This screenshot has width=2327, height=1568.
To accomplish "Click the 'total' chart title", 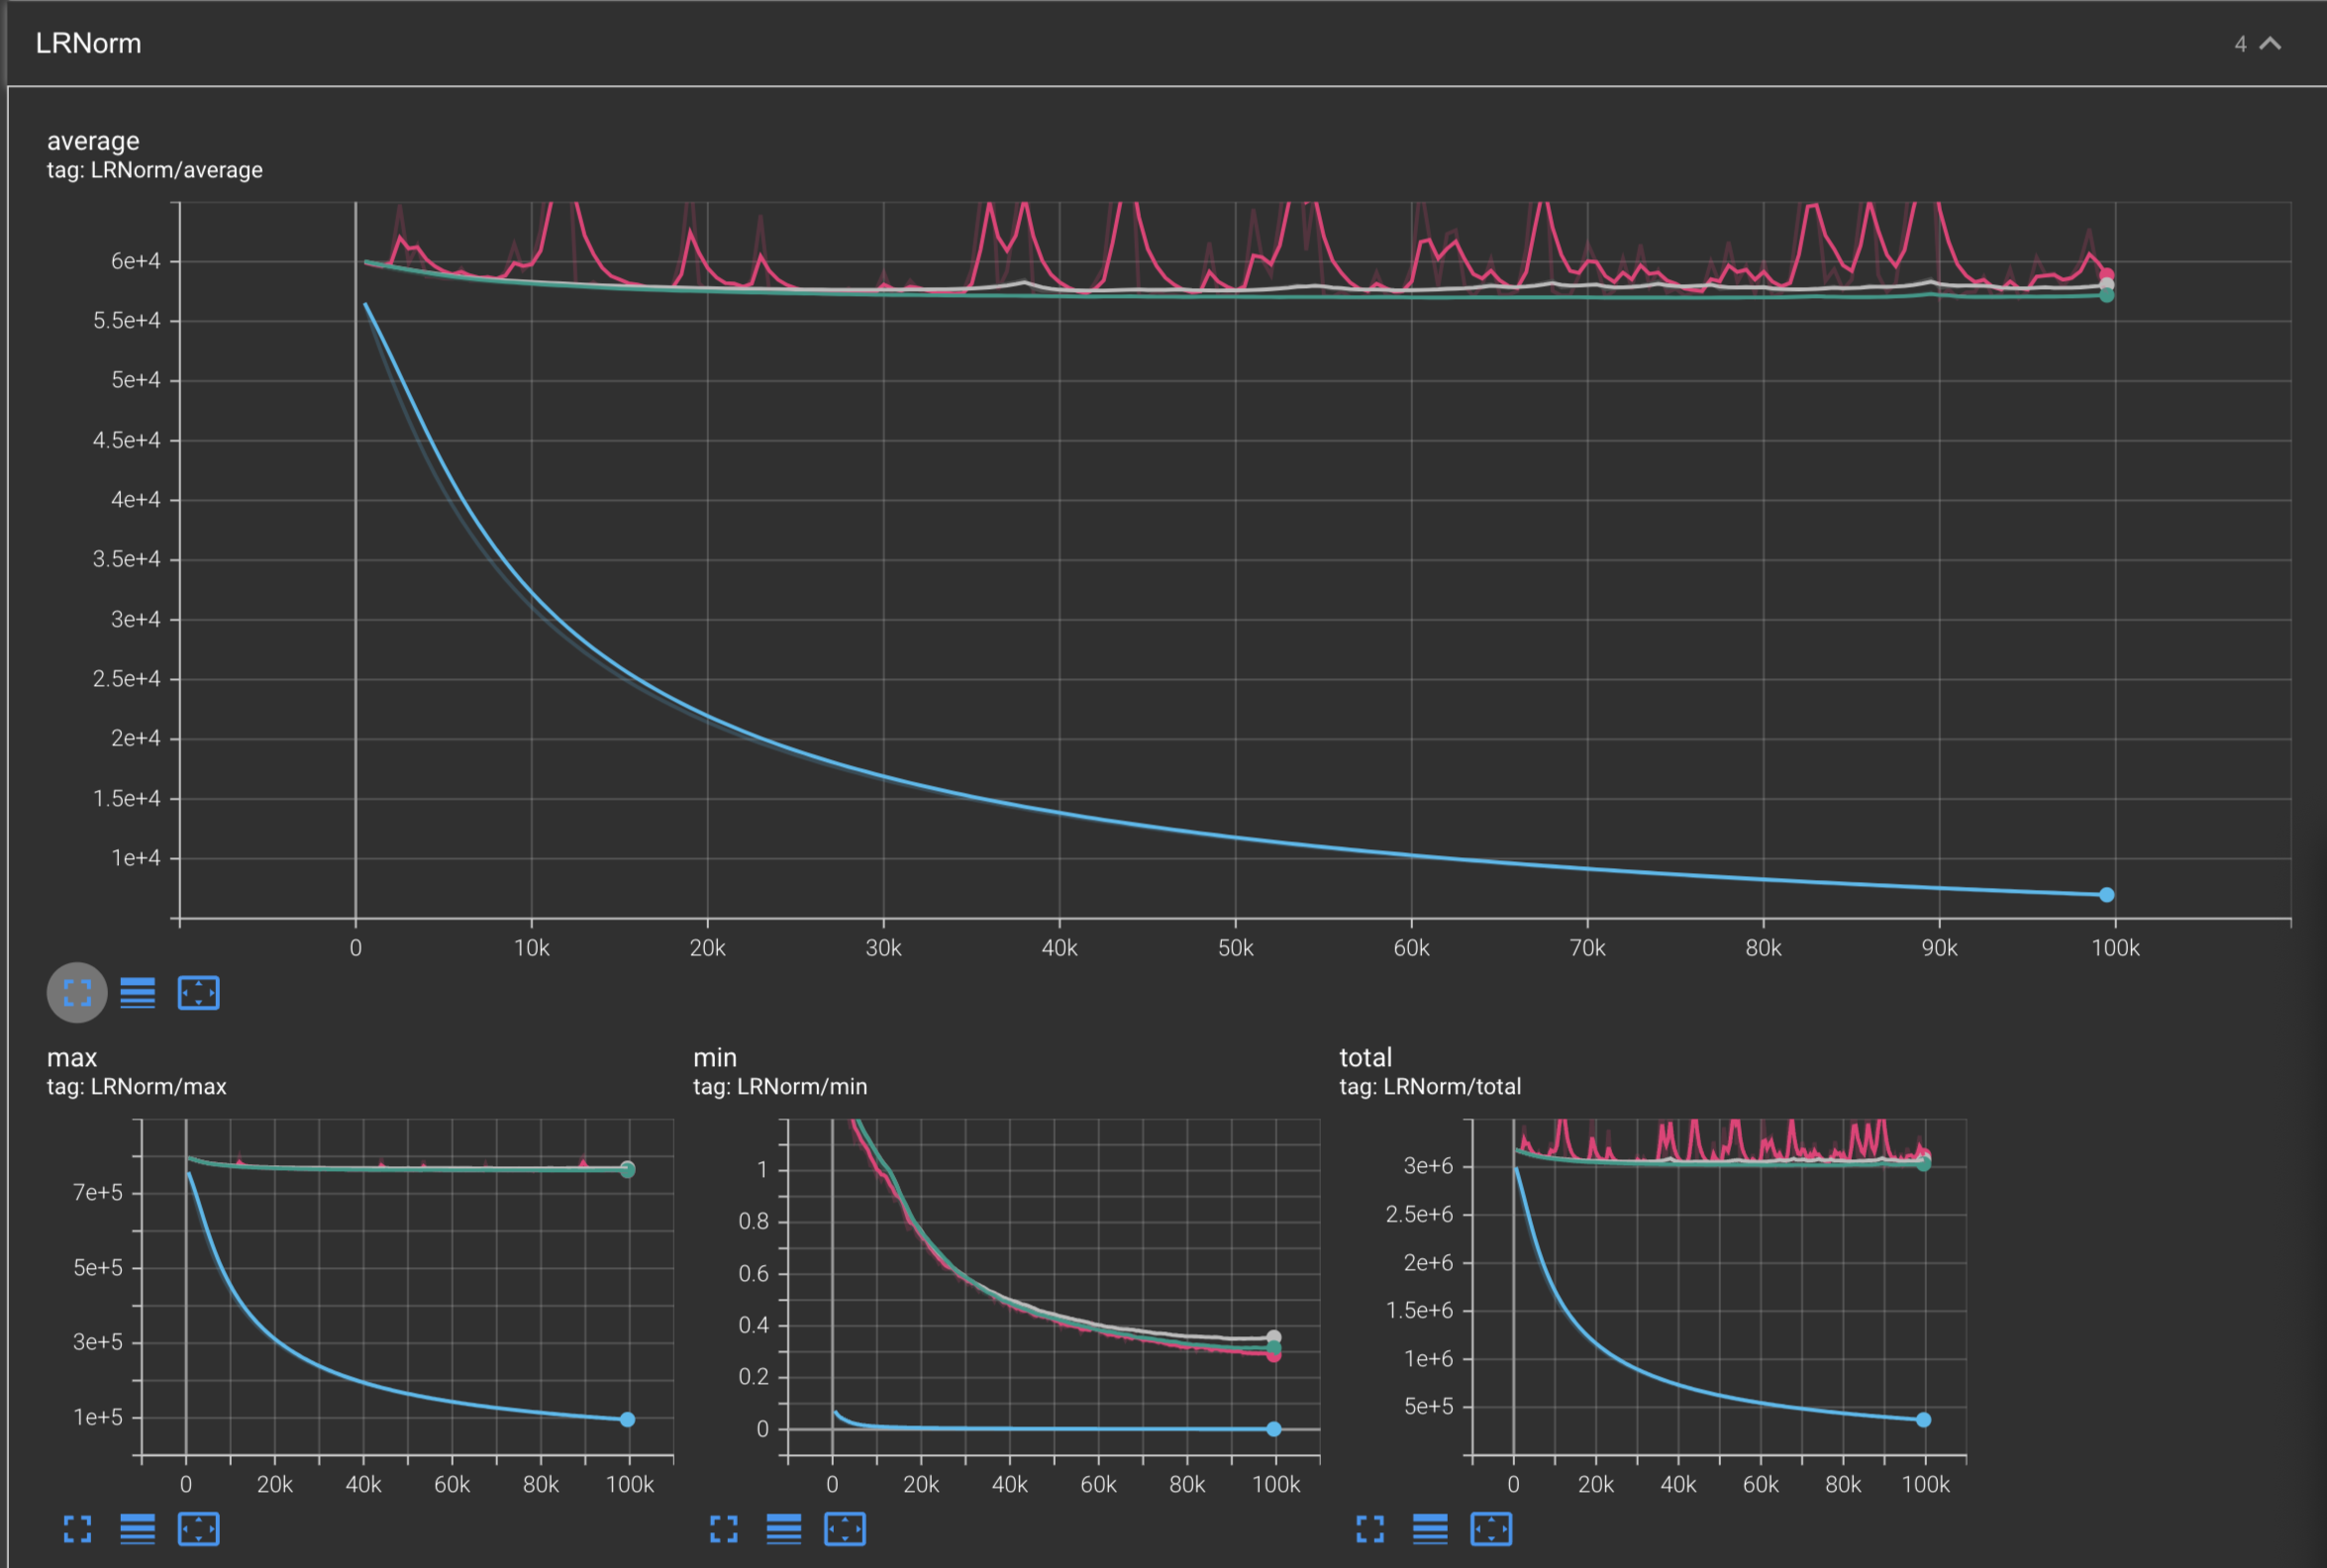I will (1365, 1057).
